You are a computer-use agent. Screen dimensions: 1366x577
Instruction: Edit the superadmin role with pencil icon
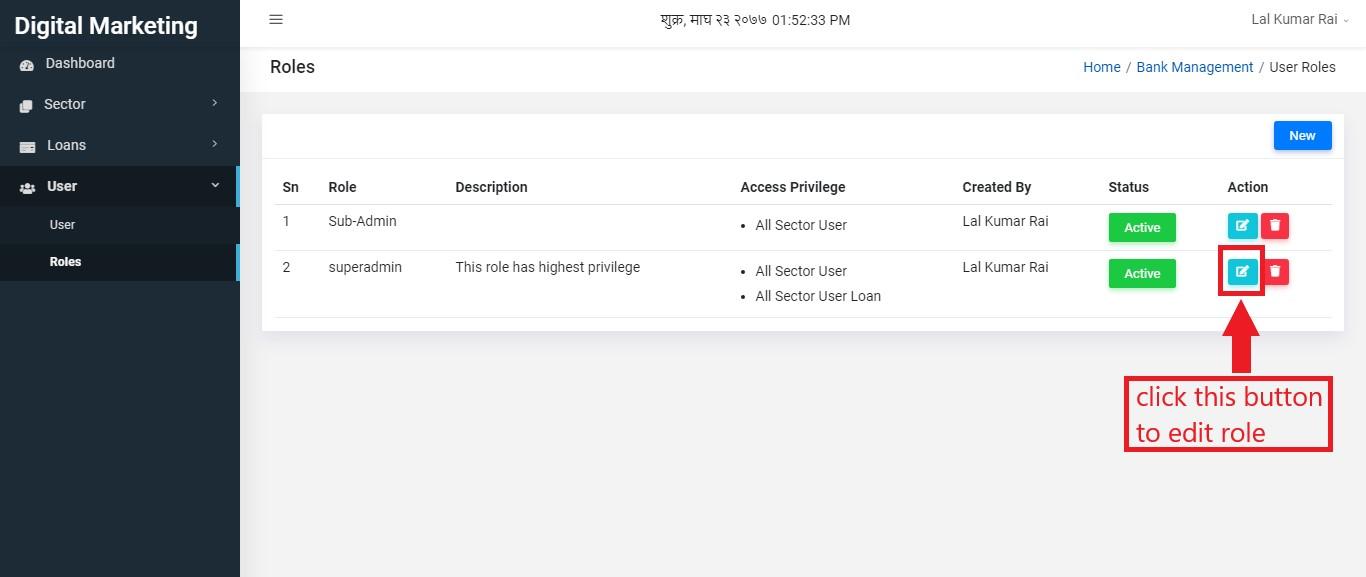(1242, 271)
